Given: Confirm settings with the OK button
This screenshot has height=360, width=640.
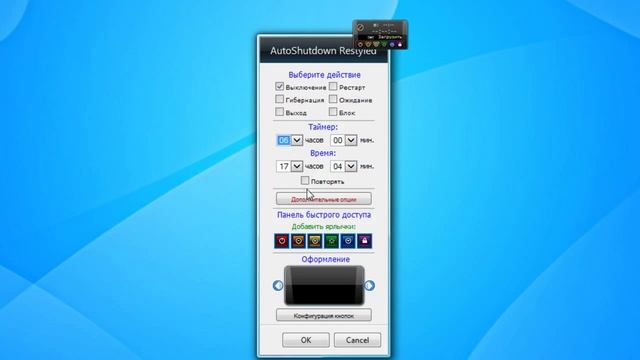Looking at the screenshot, I should click(306, 340).
